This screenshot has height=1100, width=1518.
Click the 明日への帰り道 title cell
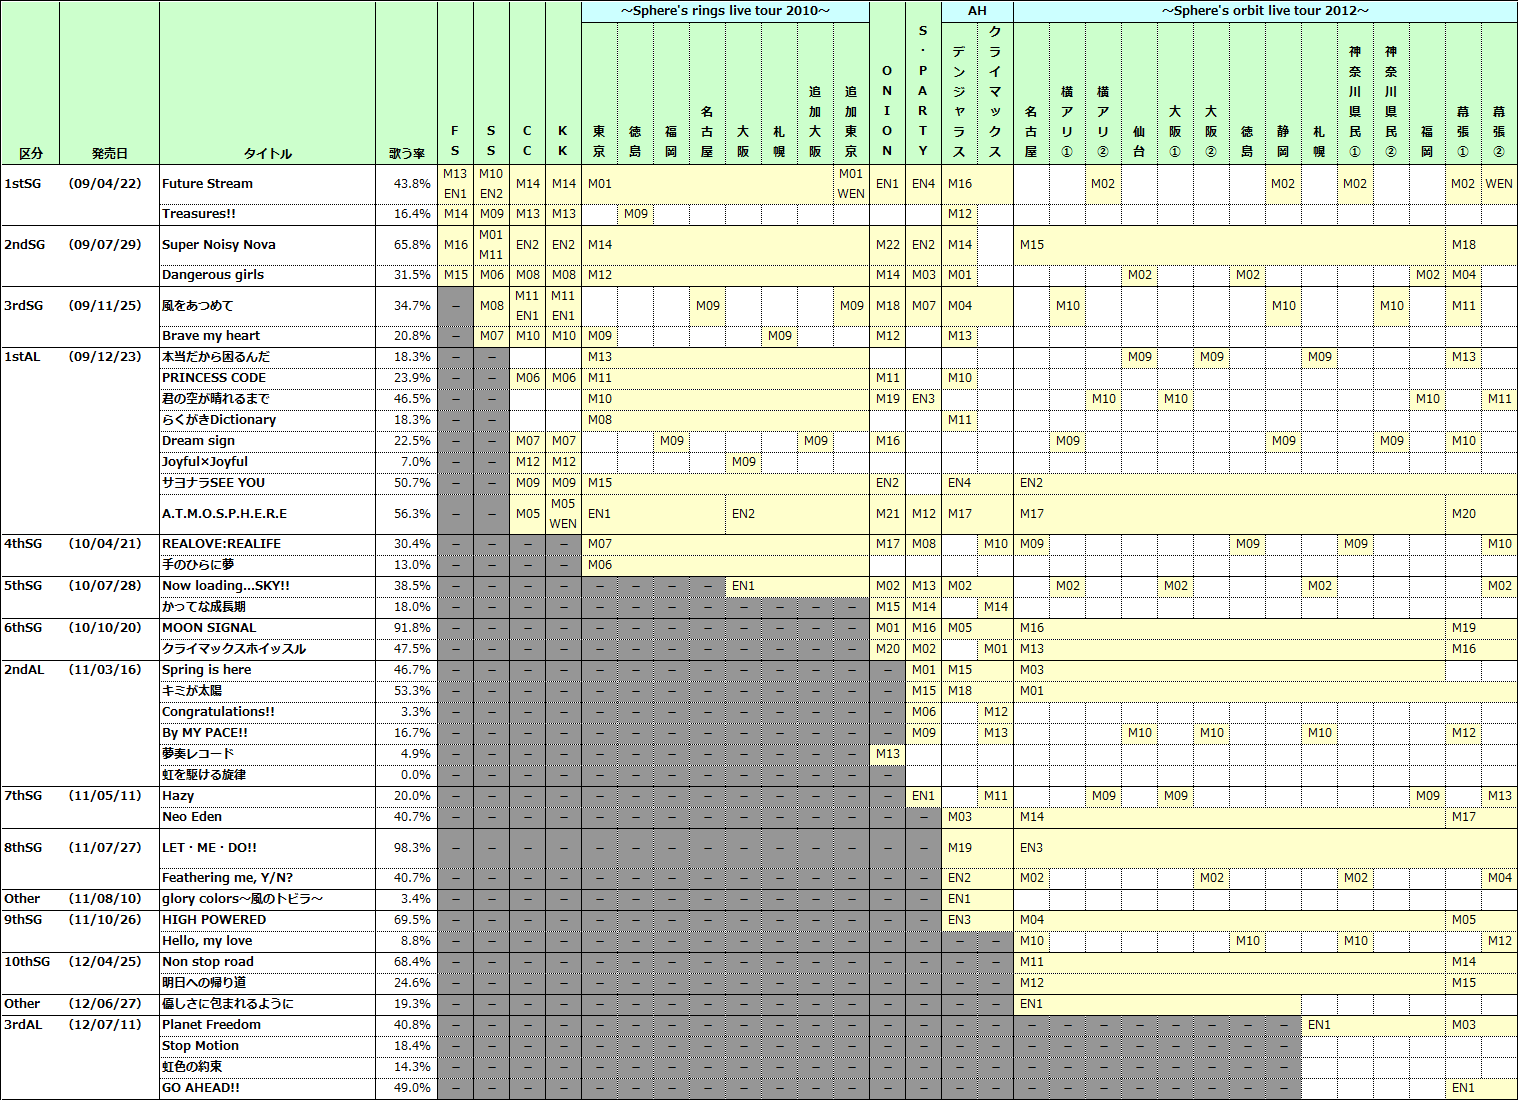268,983
